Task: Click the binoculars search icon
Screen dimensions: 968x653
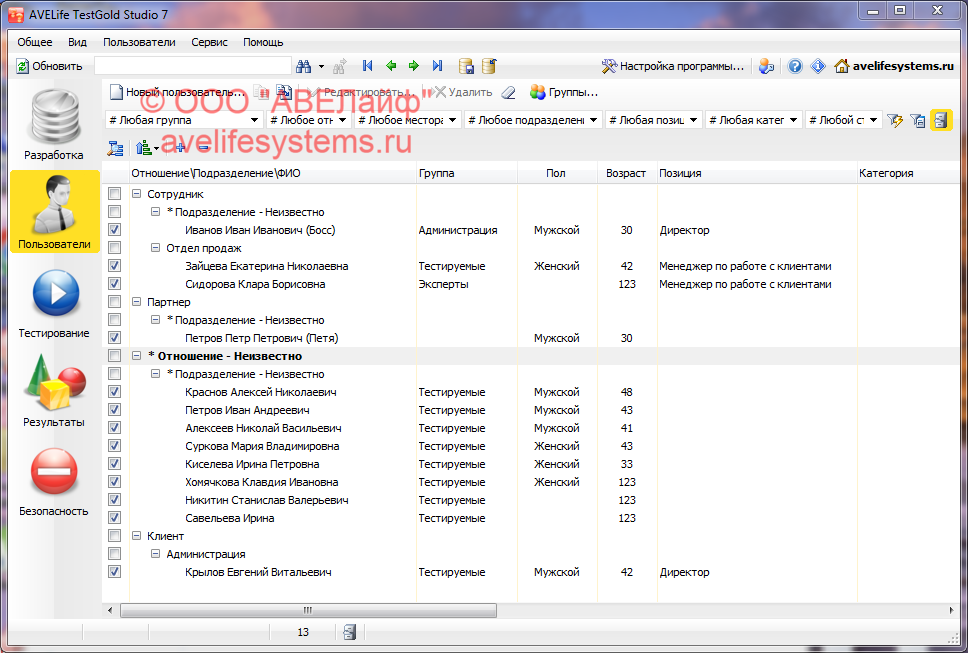Action: point(306,66)
